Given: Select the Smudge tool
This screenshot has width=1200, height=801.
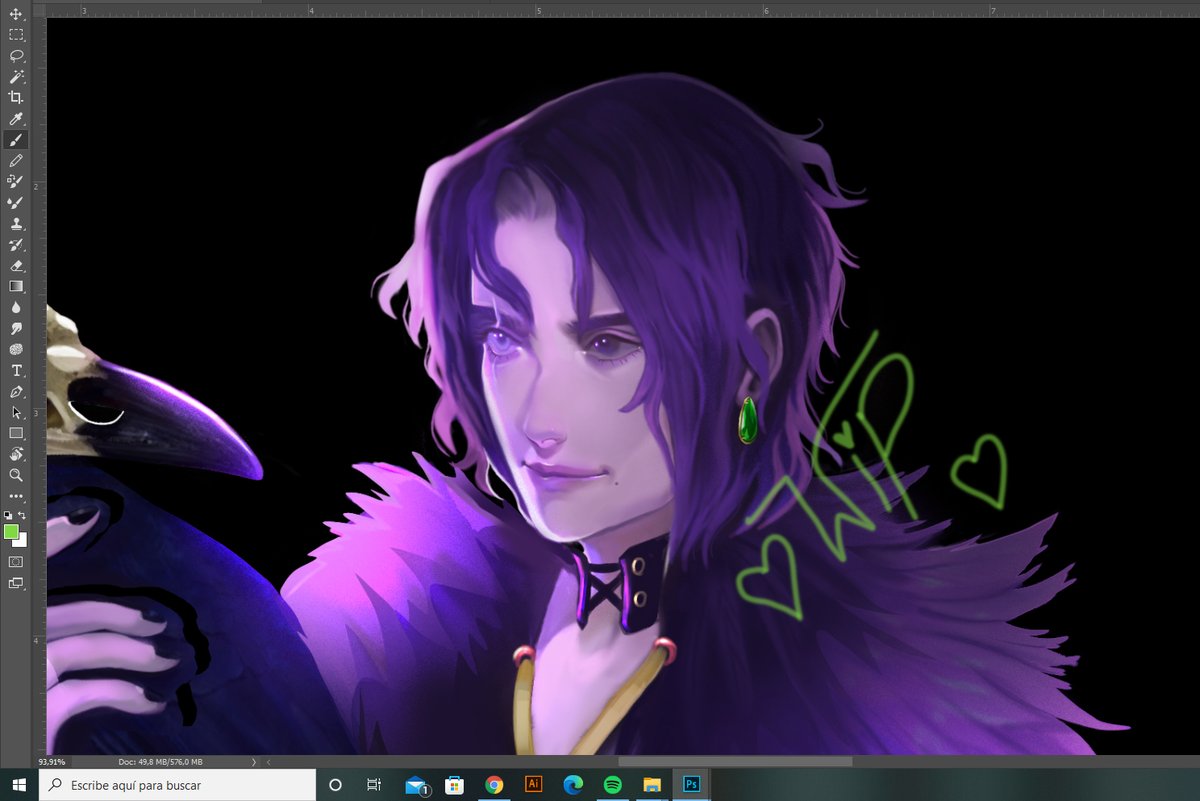Looking at the screenshot, I should tap(16, 329).
